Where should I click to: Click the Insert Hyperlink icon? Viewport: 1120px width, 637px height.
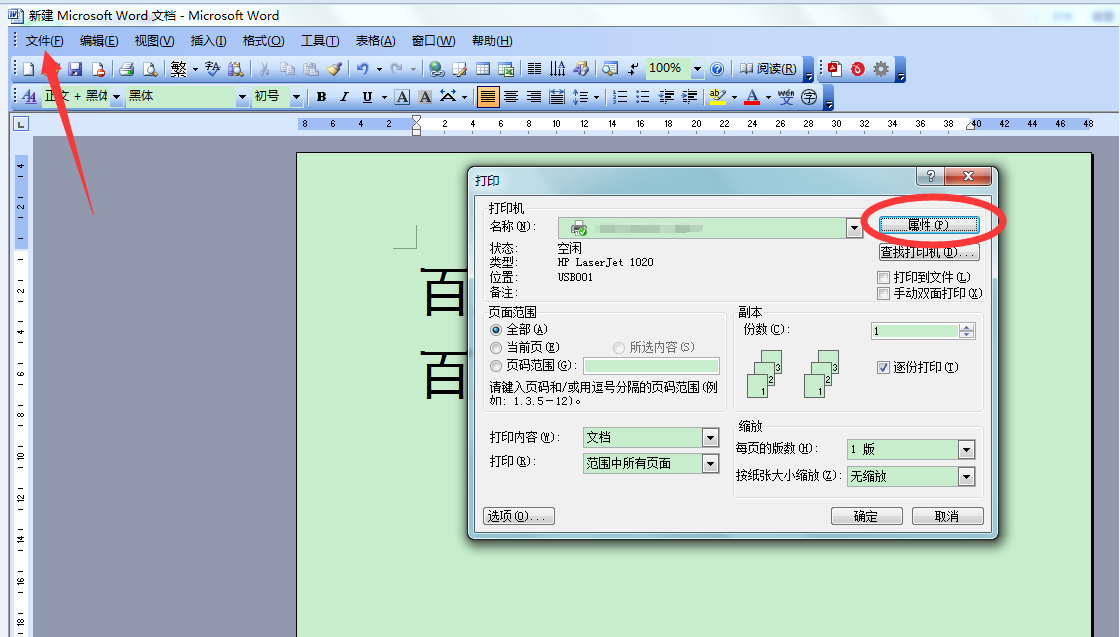pyautogui.click(x=438, y=69)
